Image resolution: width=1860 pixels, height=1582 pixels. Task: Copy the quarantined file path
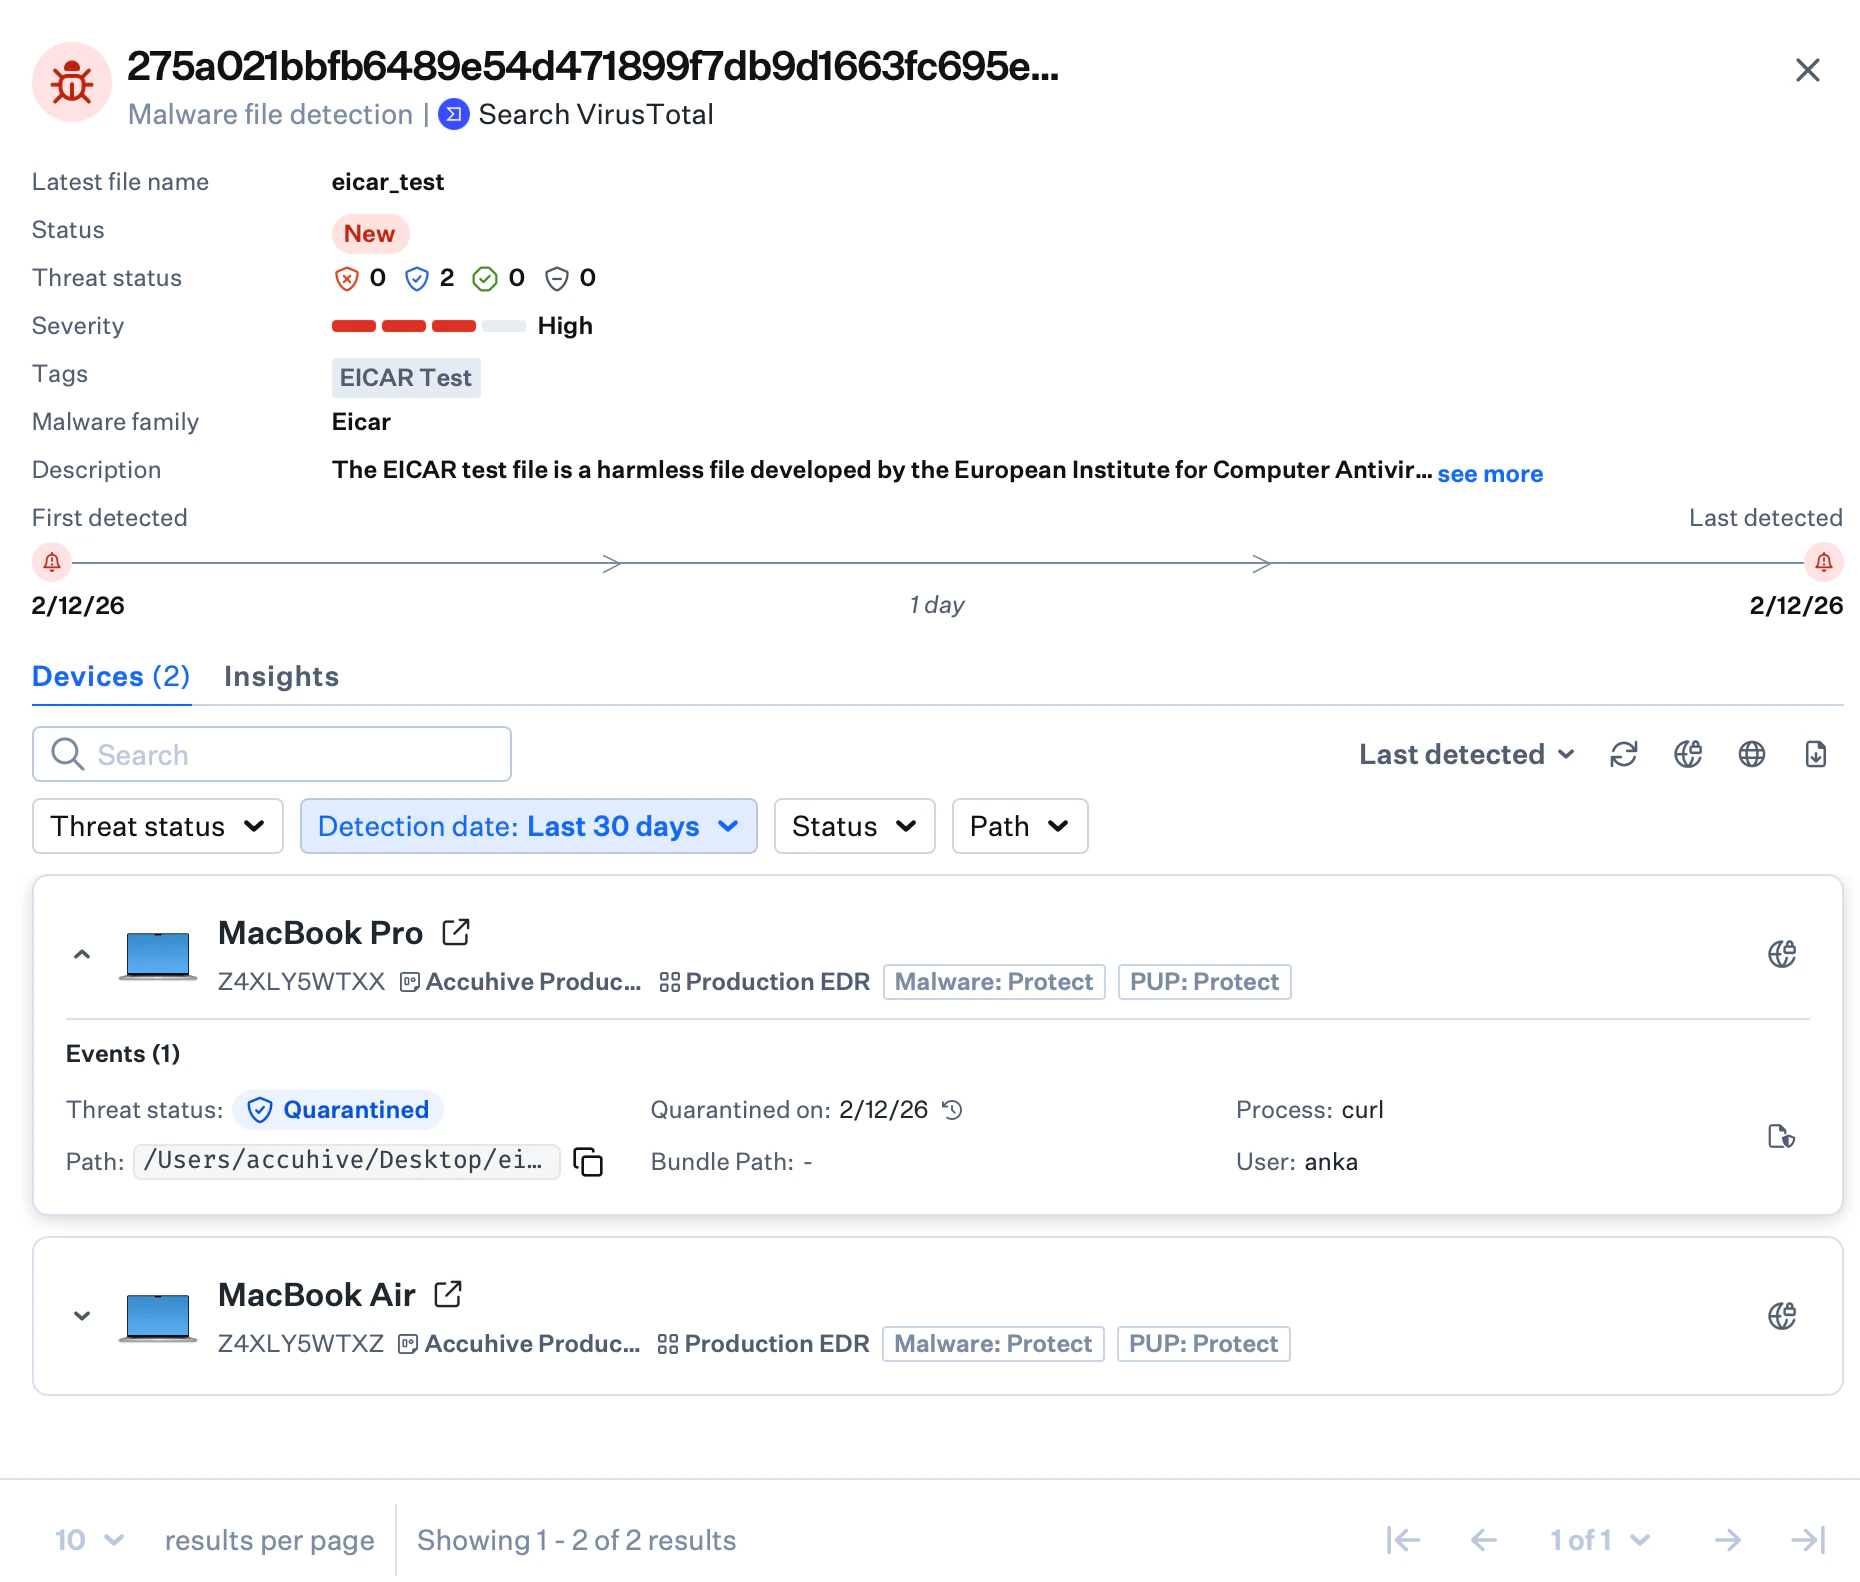pos(588,1162)
